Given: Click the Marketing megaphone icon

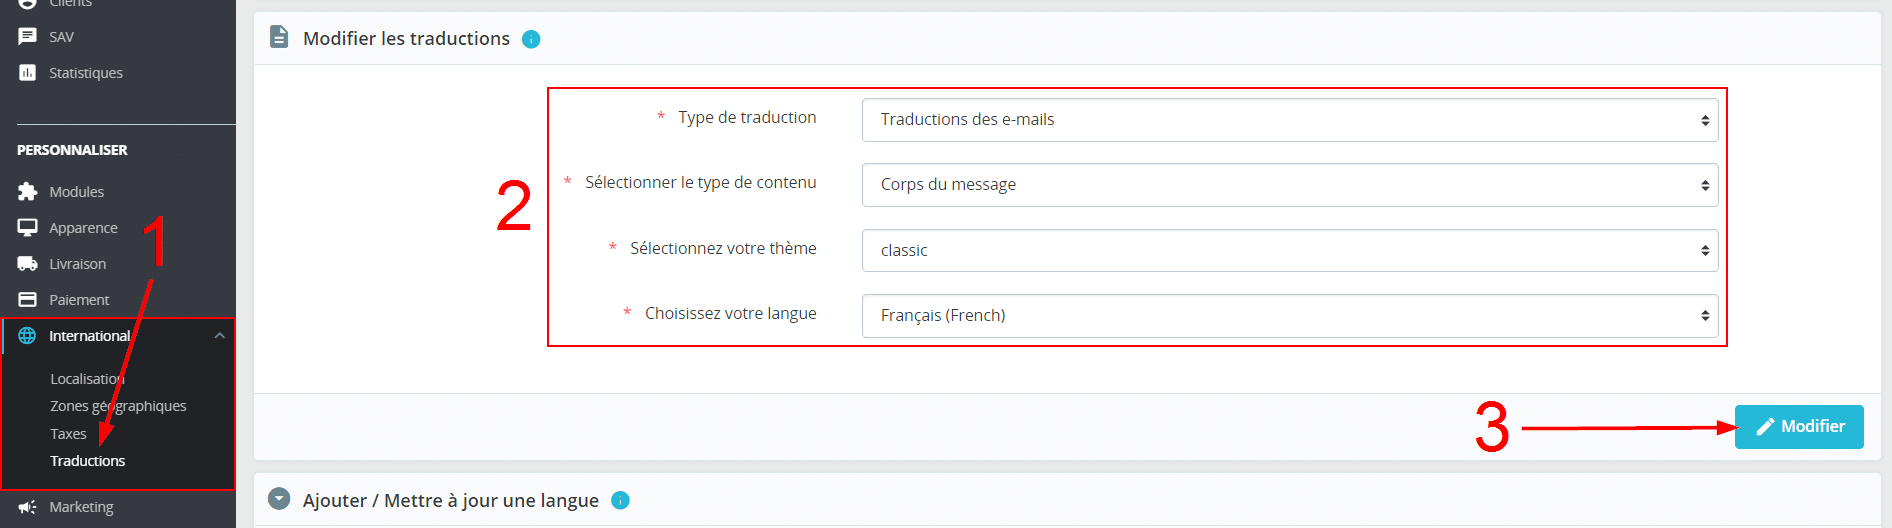Looking at the screenshot, I should click(27, 507).
